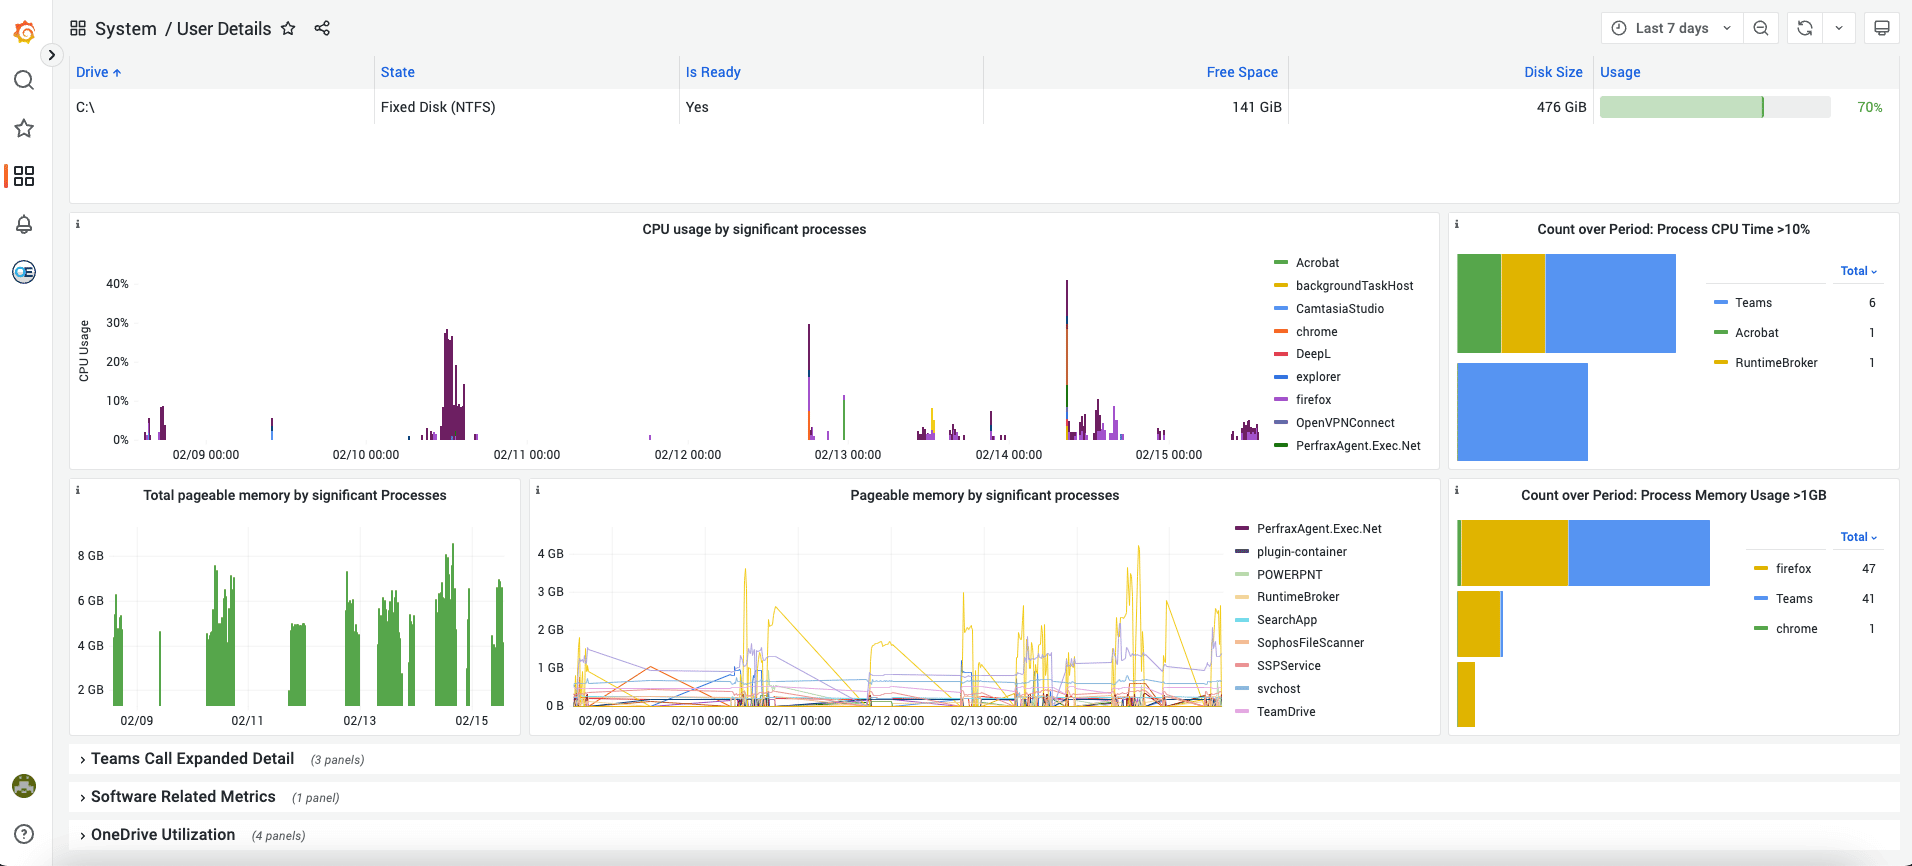
Task: Mark dashboard as favorite with star
Action: [288, 28]
